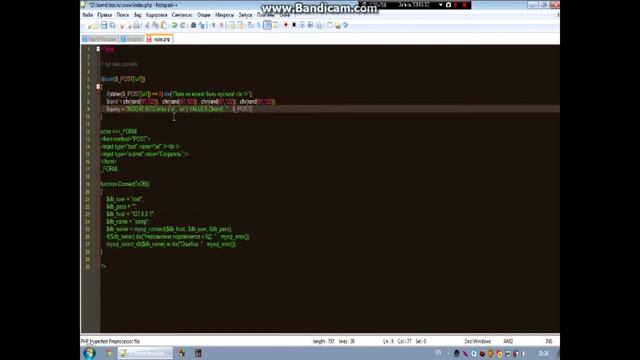Stop macro recording with the black square
The image size is (640, 360).
(294, 25)
